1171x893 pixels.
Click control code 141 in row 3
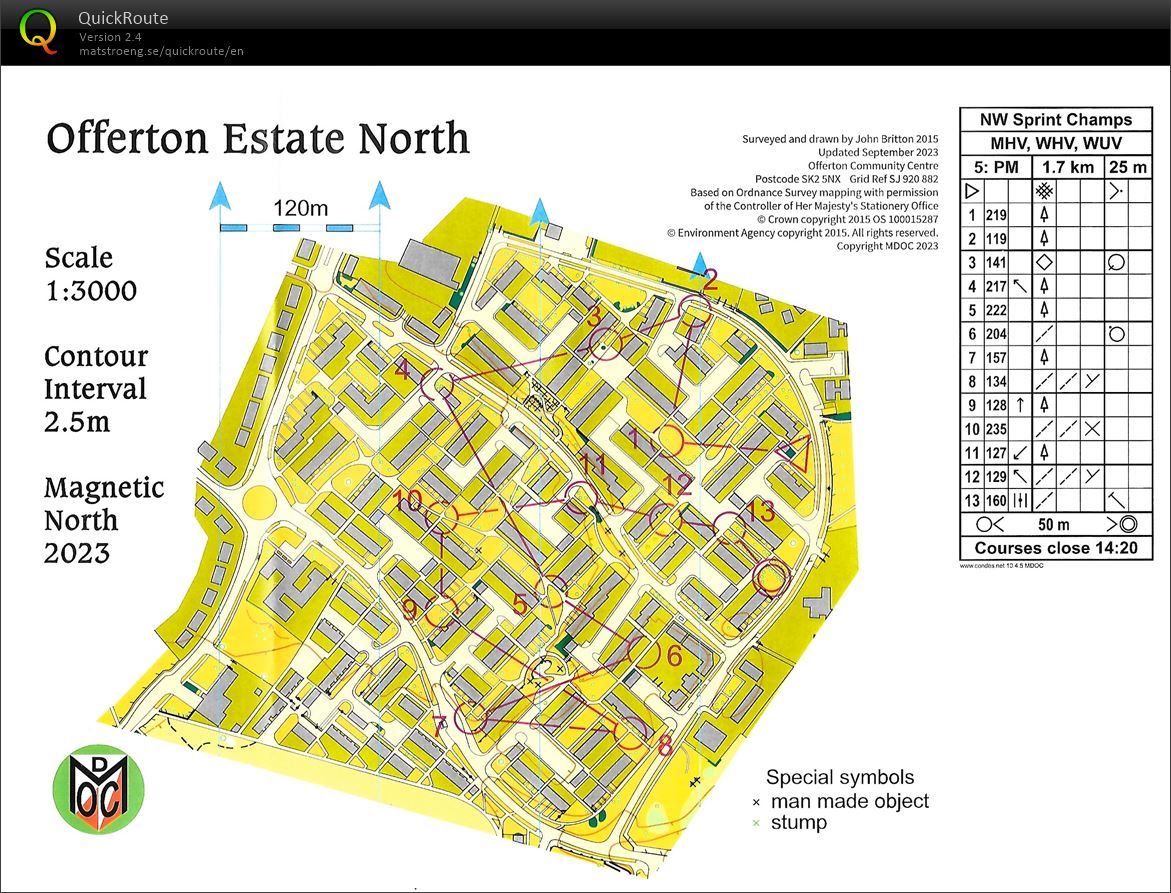[996, 263]
